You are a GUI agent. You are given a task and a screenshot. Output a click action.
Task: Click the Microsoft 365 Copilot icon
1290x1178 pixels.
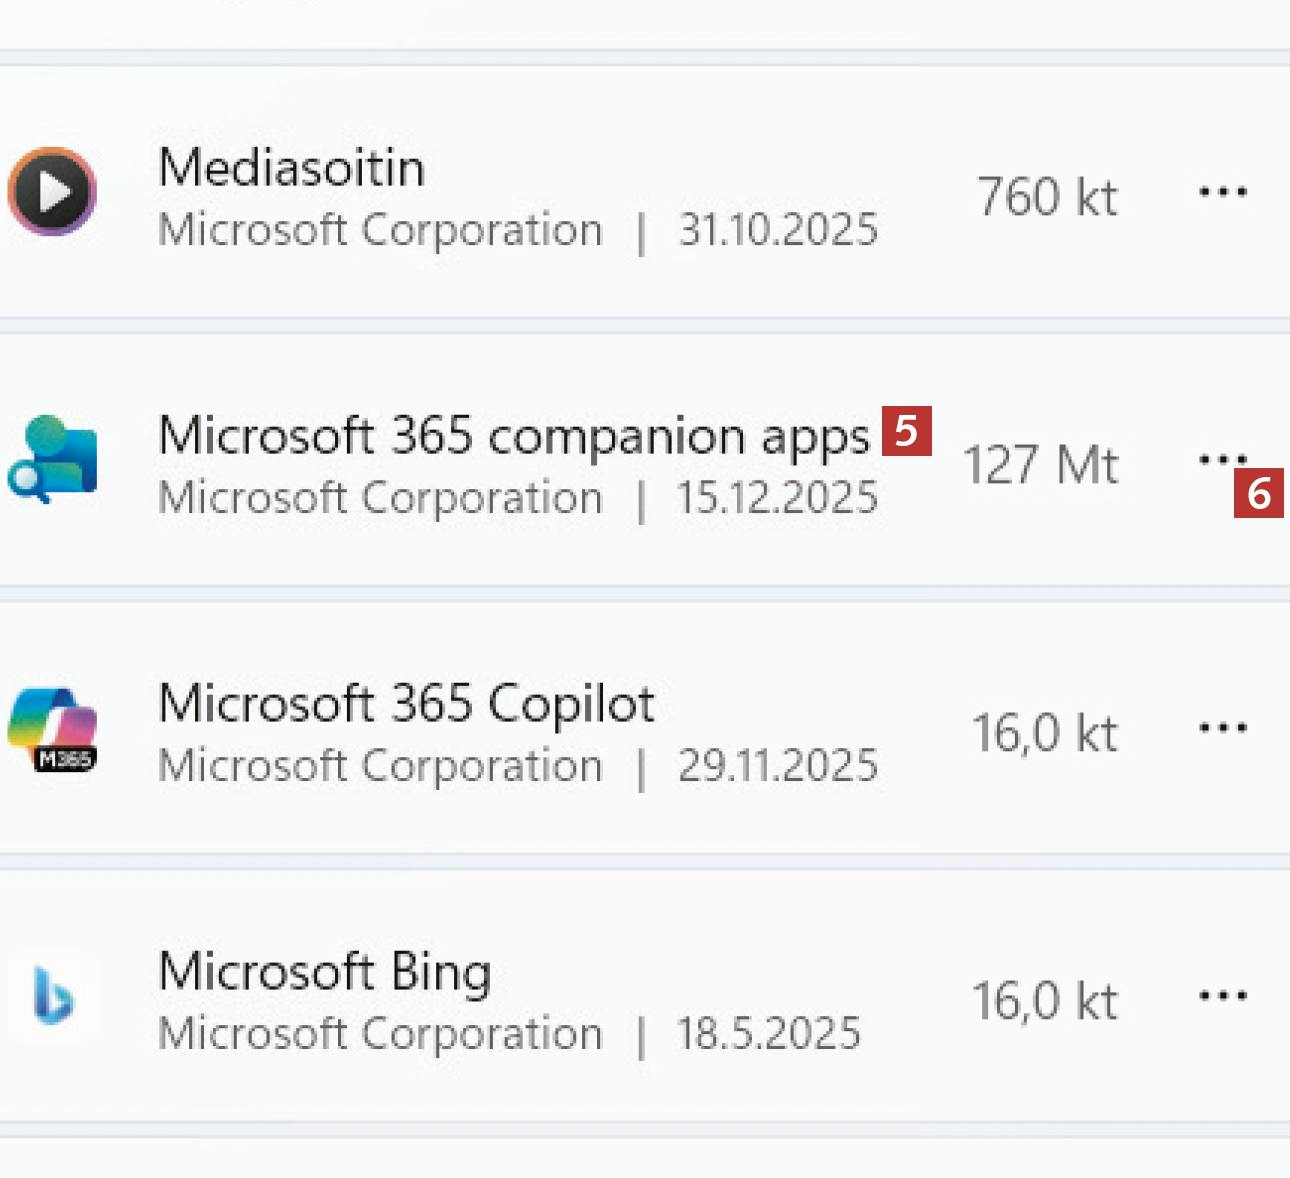click(52, 729)
